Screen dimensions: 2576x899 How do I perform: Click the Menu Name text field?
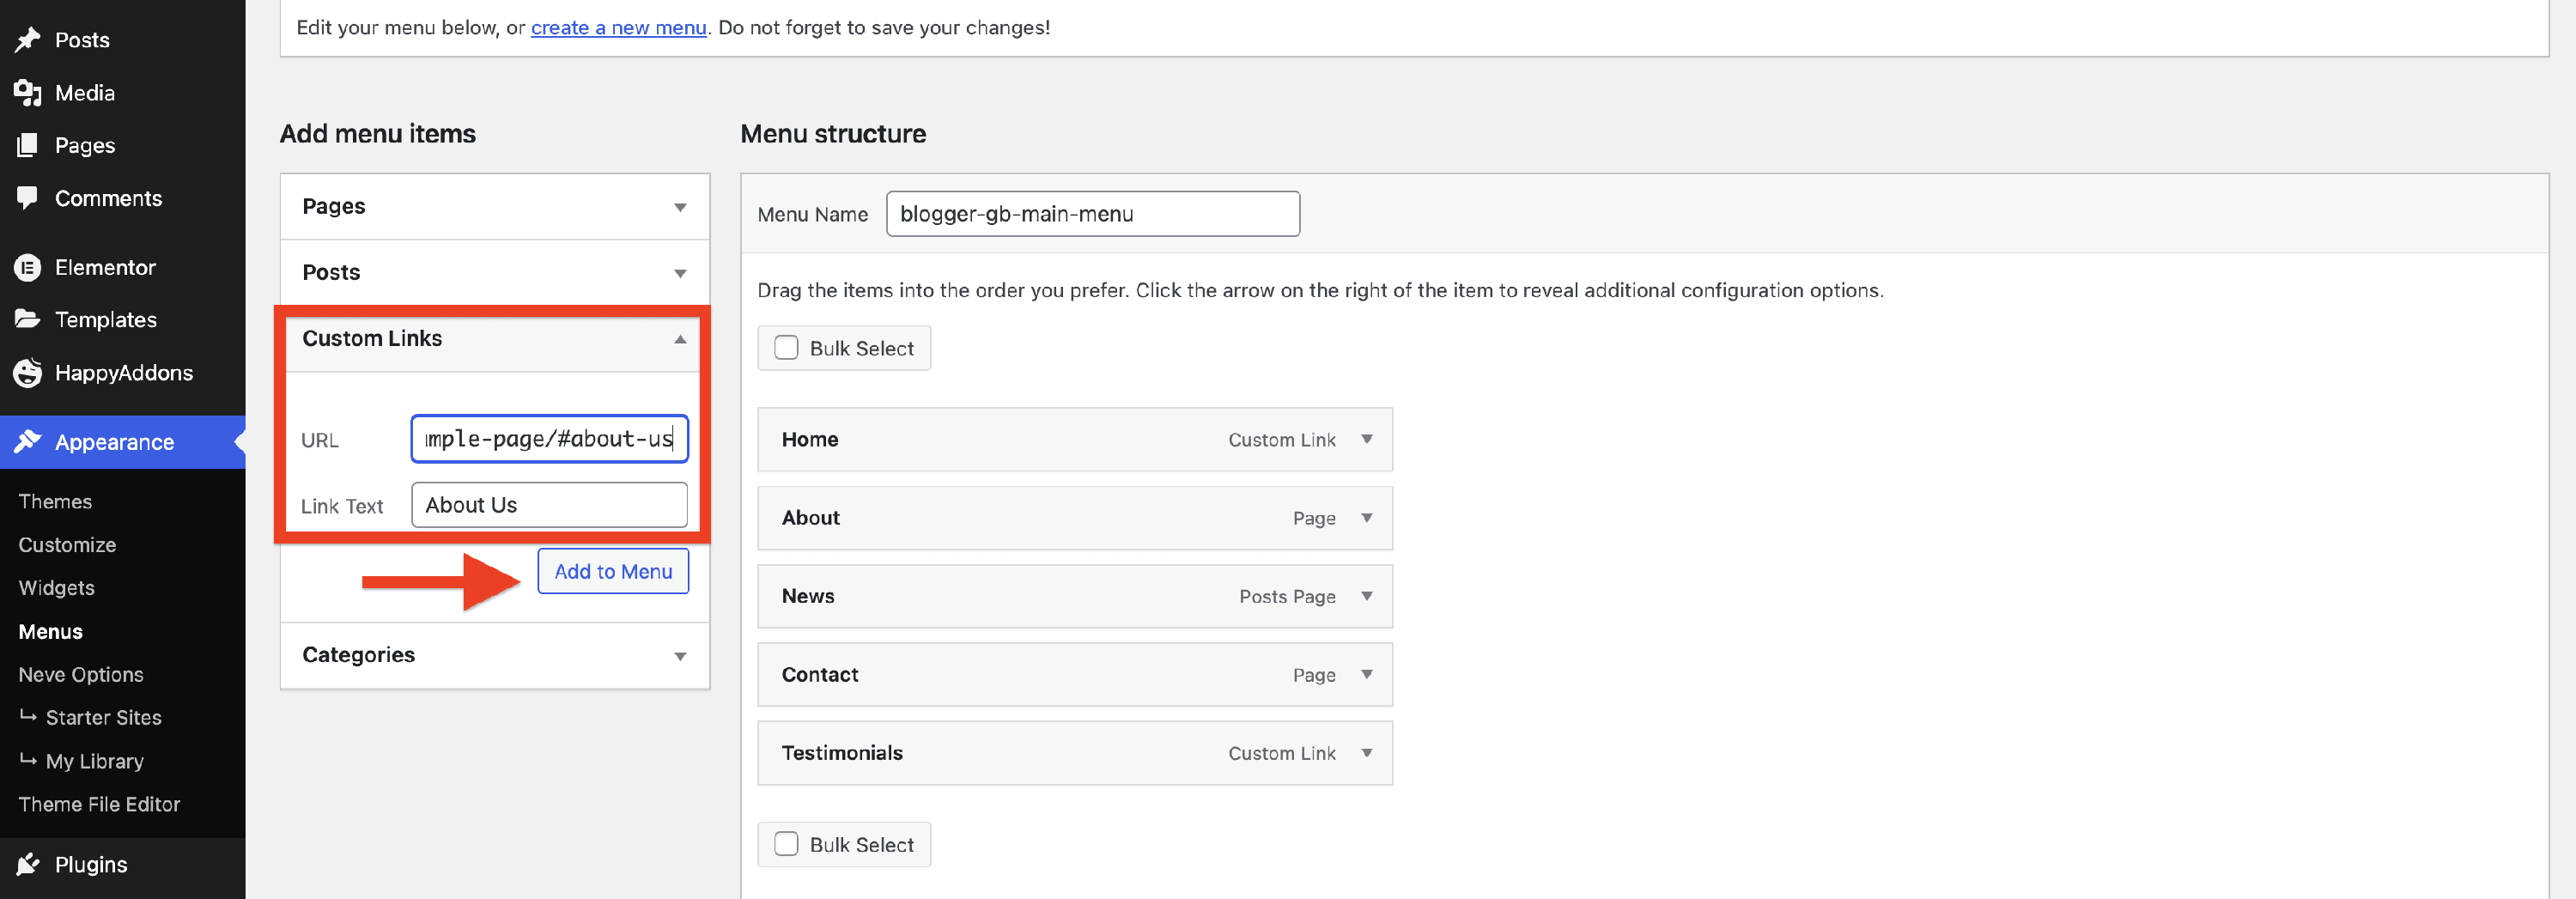pyautogui.click(x=1092, y=214)
